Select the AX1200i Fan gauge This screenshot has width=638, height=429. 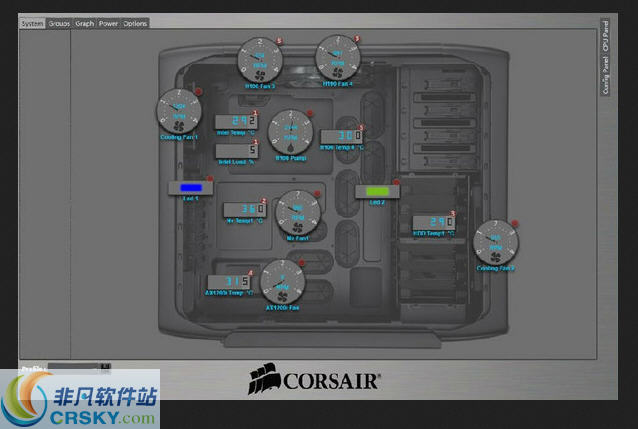tap(282, 282)
